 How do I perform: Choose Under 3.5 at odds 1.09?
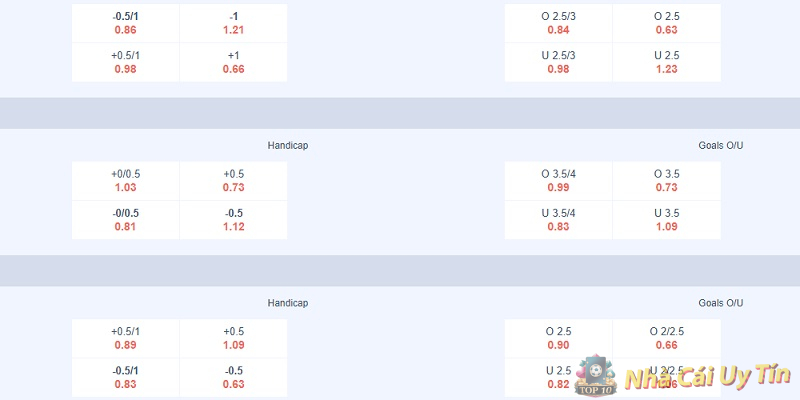(x=666, y=220)
